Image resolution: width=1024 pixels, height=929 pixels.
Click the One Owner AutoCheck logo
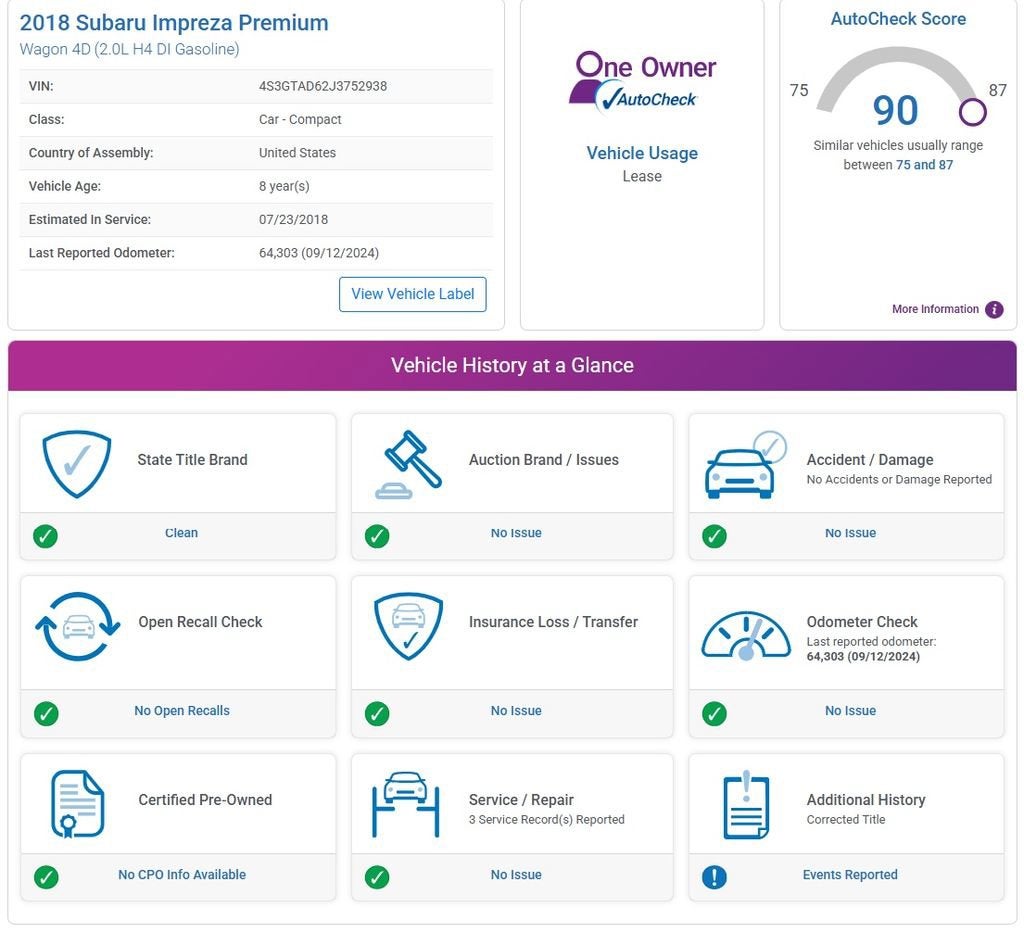click(x=643, y=83)
